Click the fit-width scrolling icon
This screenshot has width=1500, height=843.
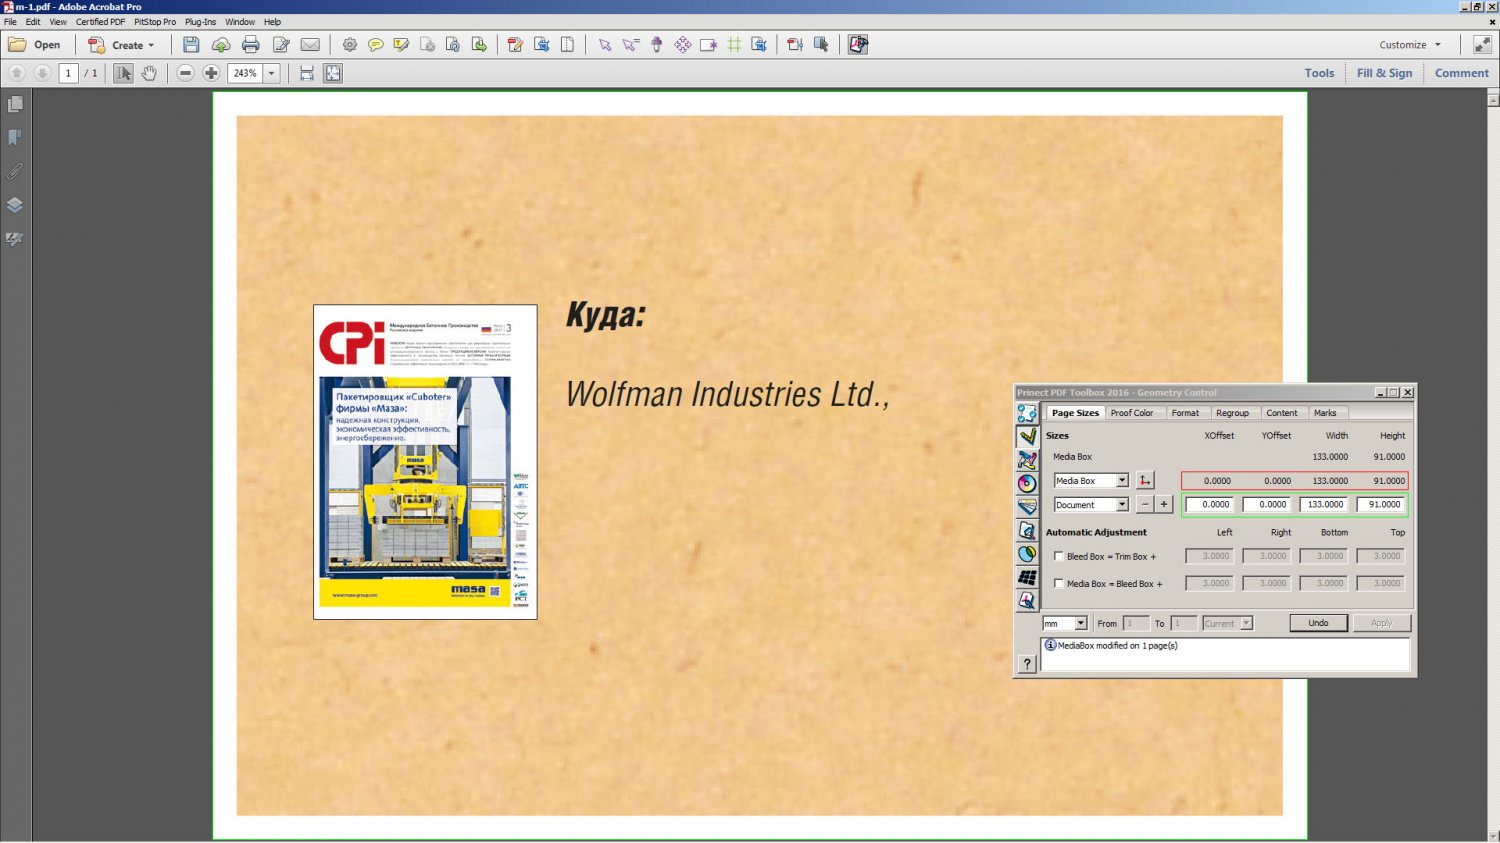(307, 73)
